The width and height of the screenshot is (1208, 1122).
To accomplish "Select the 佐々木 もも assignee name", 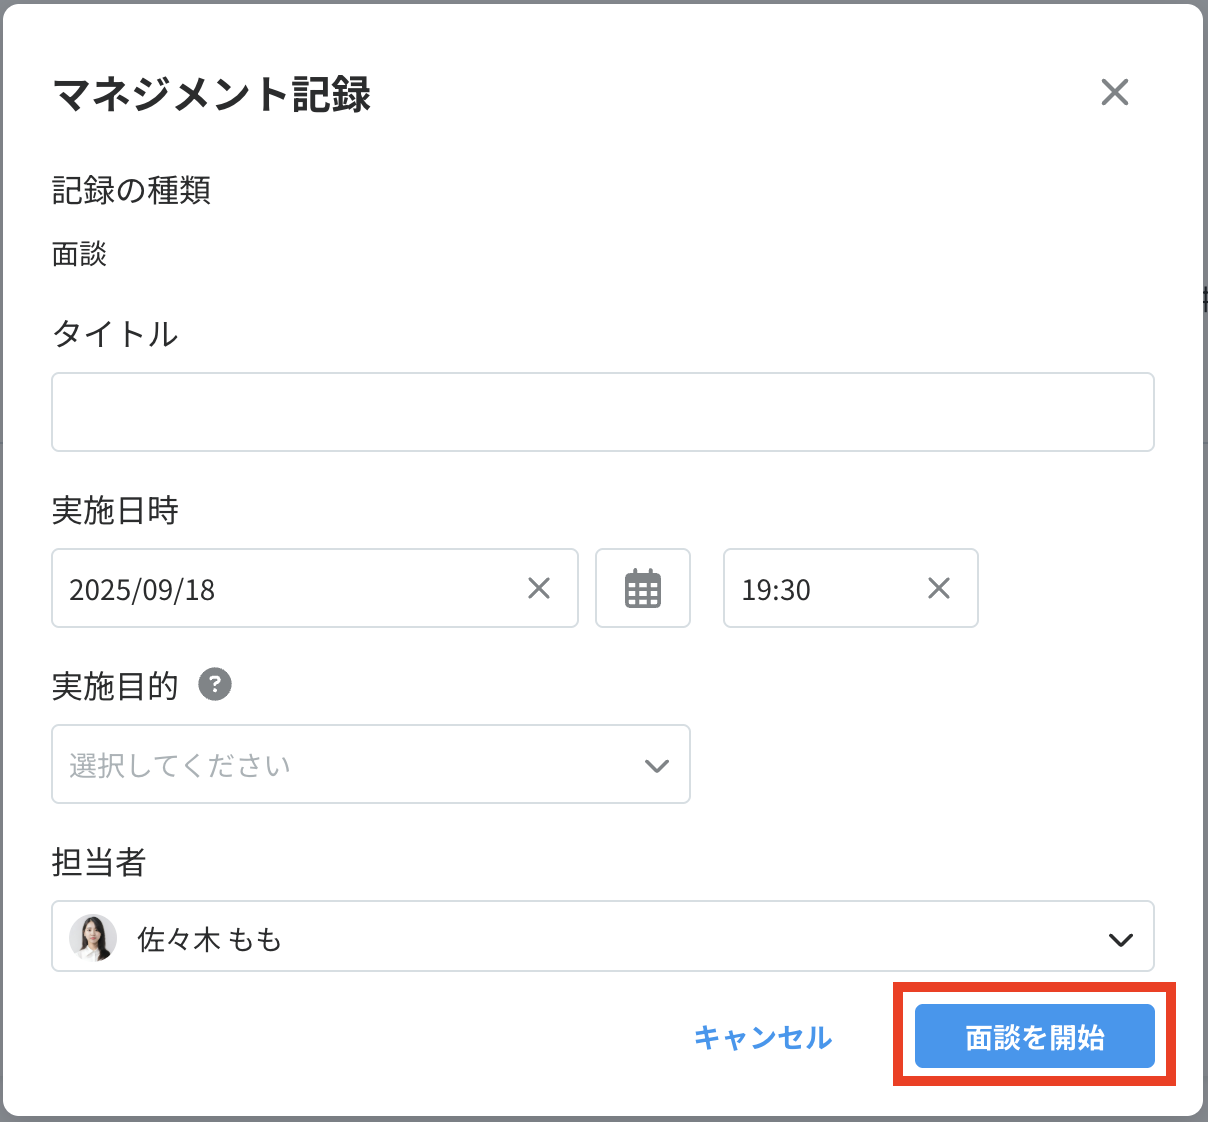I will coord(209,939).
